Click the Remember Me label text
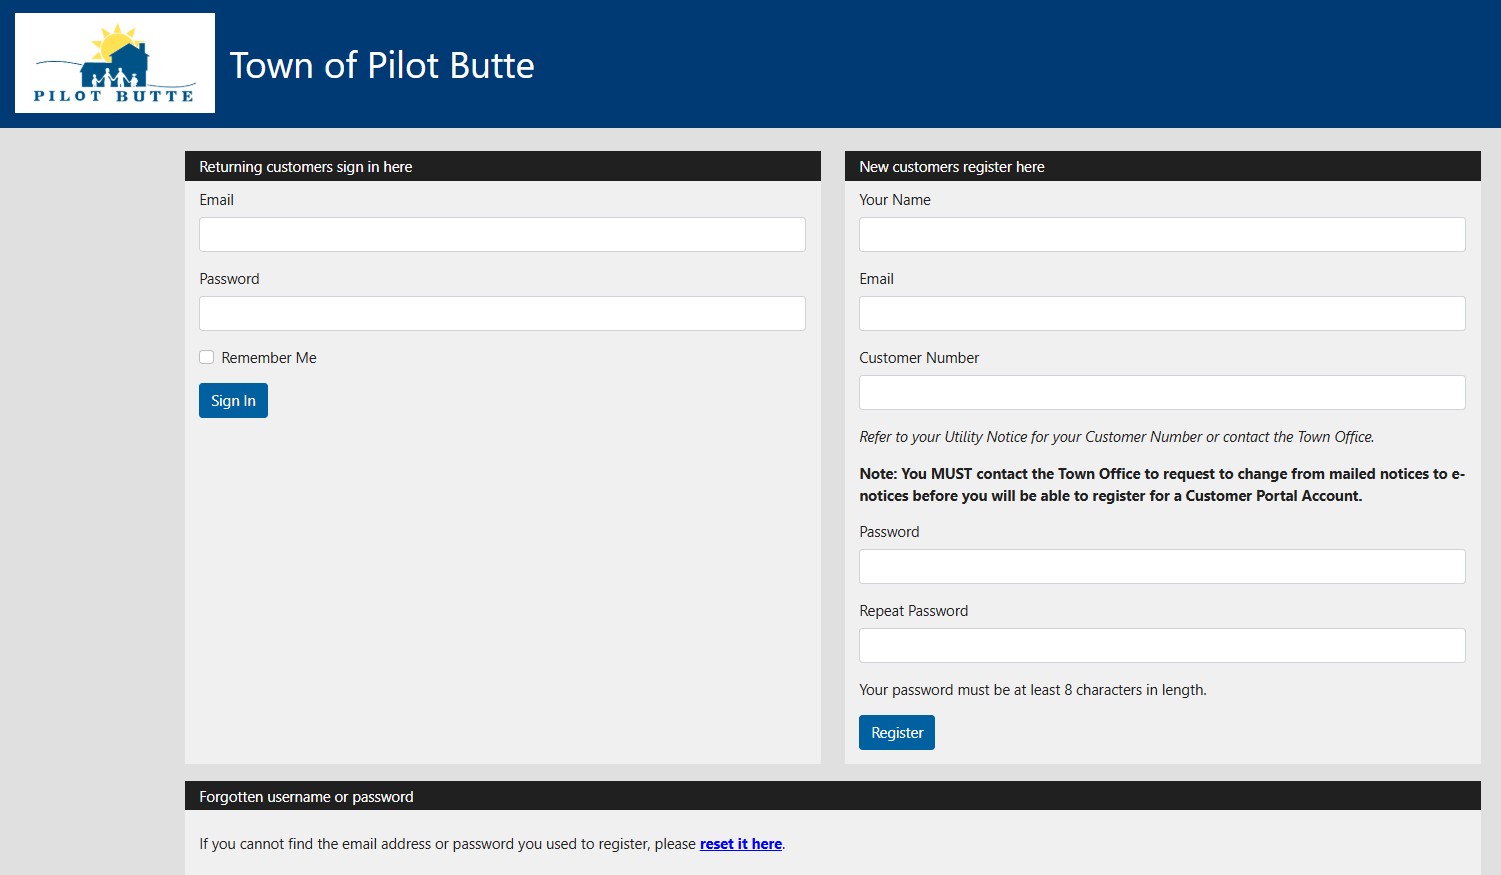This screenshot has height=875, width=1501. click(x=269, y=358)
